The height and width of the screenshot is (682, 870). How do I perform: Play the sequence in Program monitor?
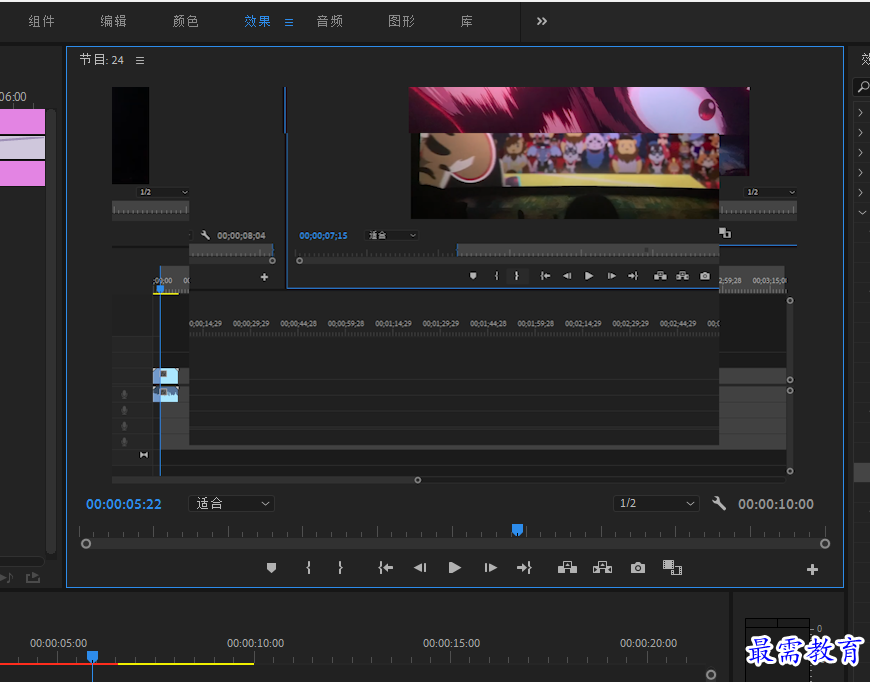[454, 568]
